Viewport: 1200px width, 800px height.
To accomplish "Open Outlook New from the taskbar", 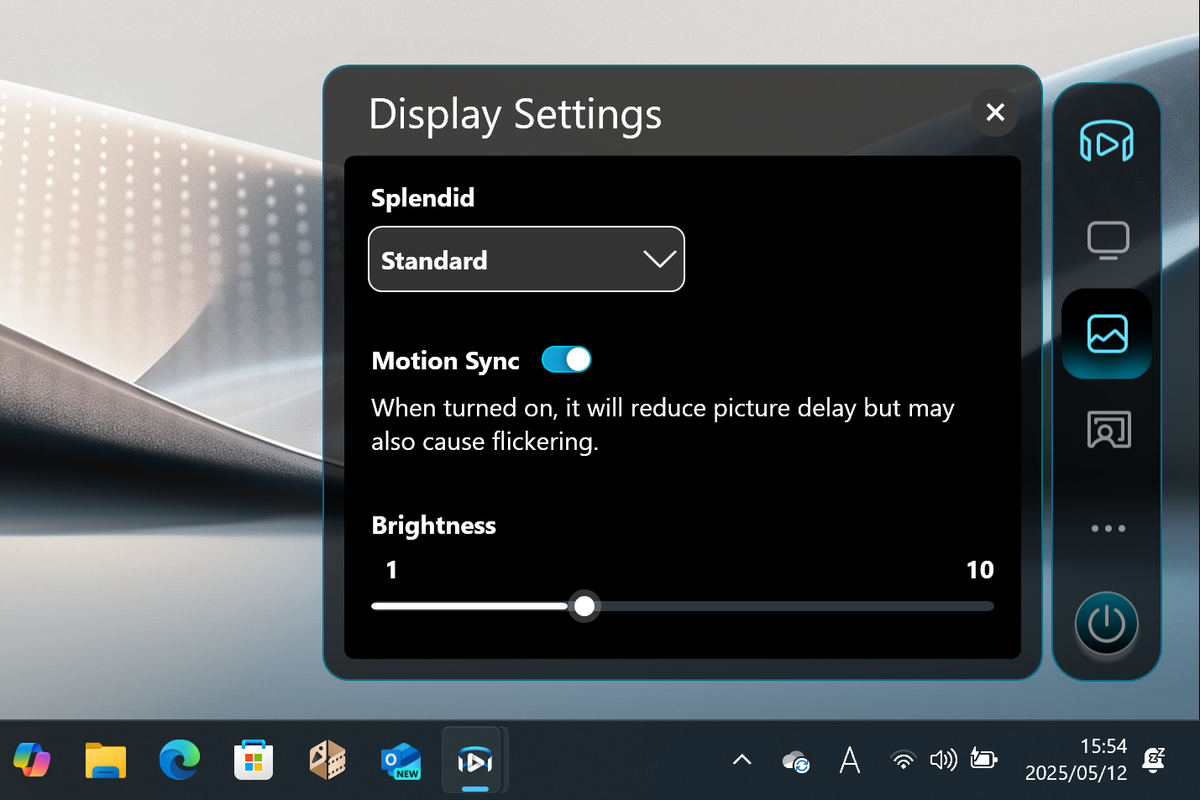I will [401, 762].
